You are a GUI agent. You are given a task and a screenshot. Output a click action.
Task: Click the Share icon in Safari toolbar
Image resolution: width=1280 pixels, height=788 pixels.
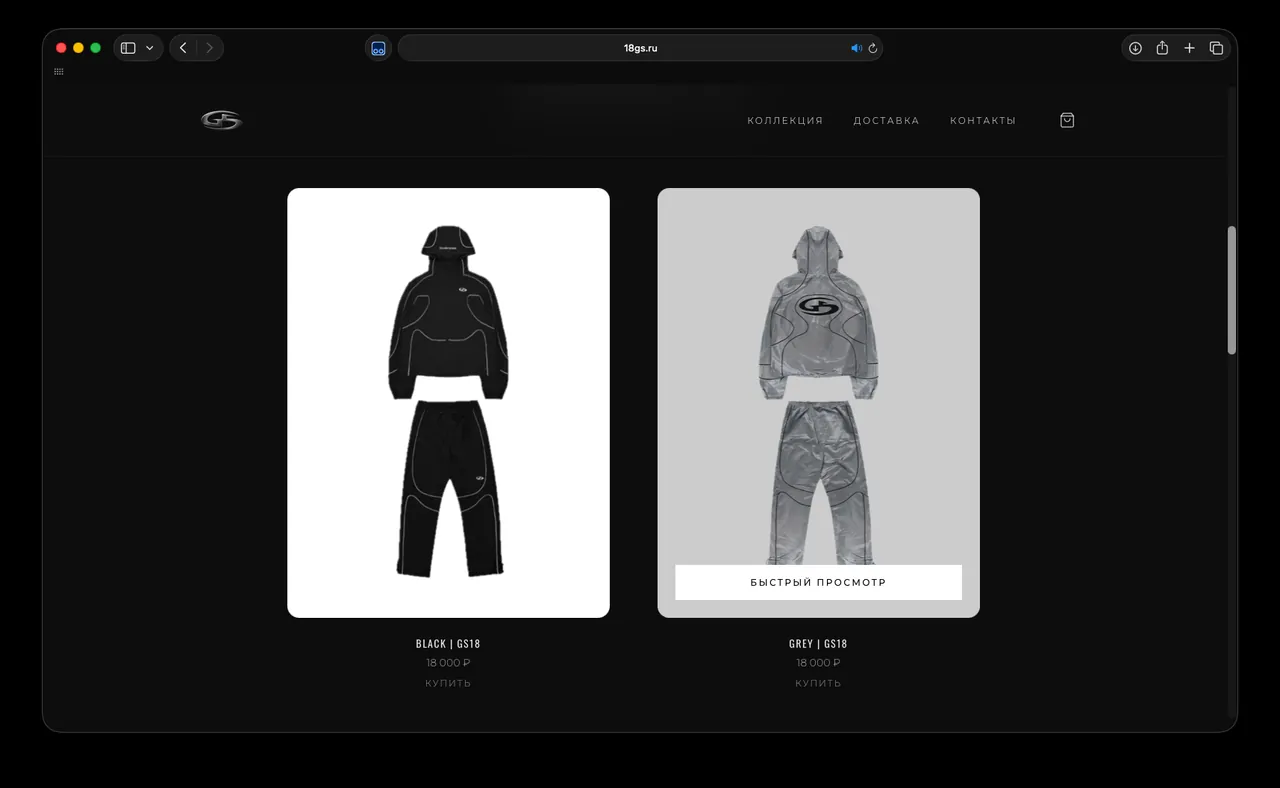pyautogui.click(x=1162, y=48)
